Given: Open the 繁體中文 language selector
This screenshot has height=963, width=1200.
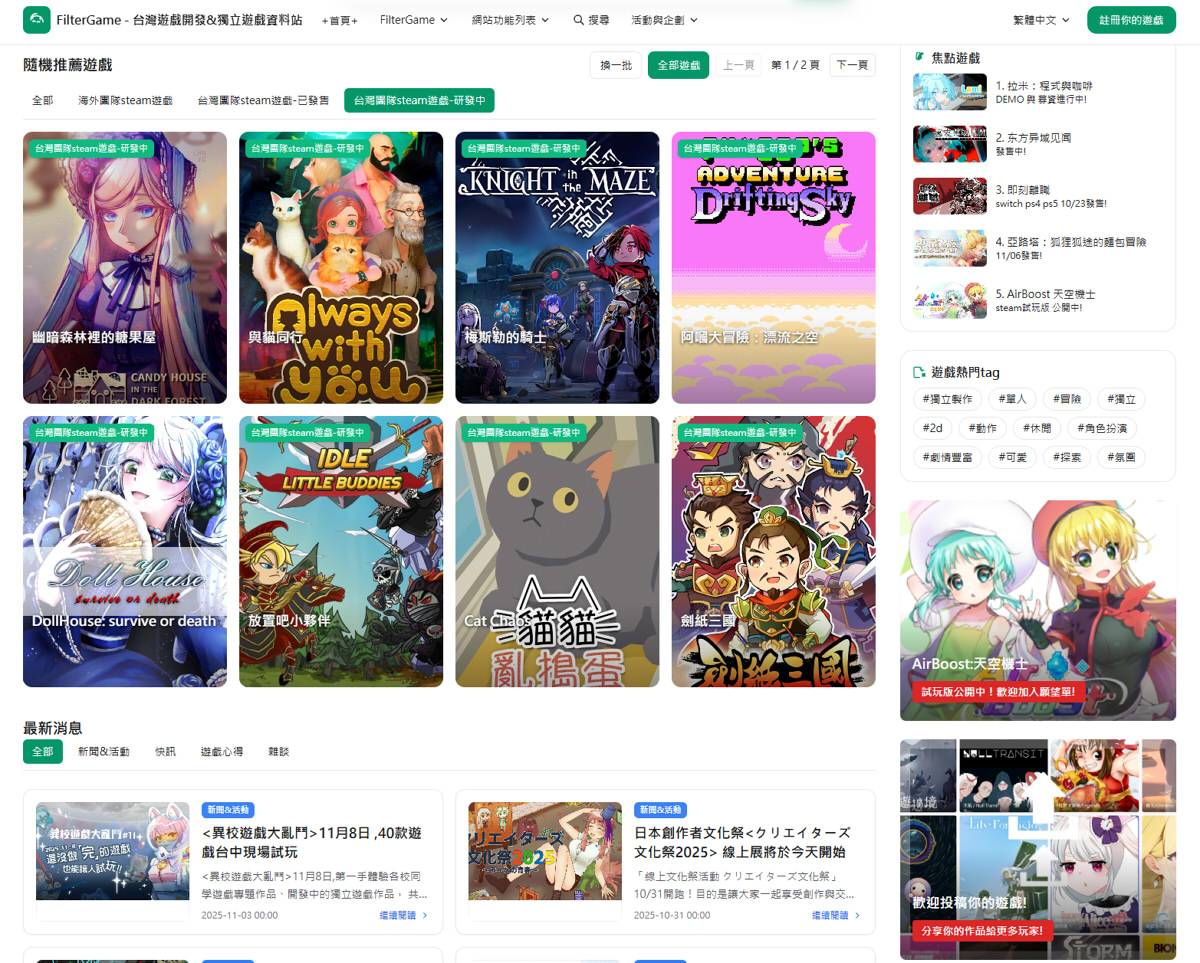Looking at the screenshot, I should tap(1040, 20).
